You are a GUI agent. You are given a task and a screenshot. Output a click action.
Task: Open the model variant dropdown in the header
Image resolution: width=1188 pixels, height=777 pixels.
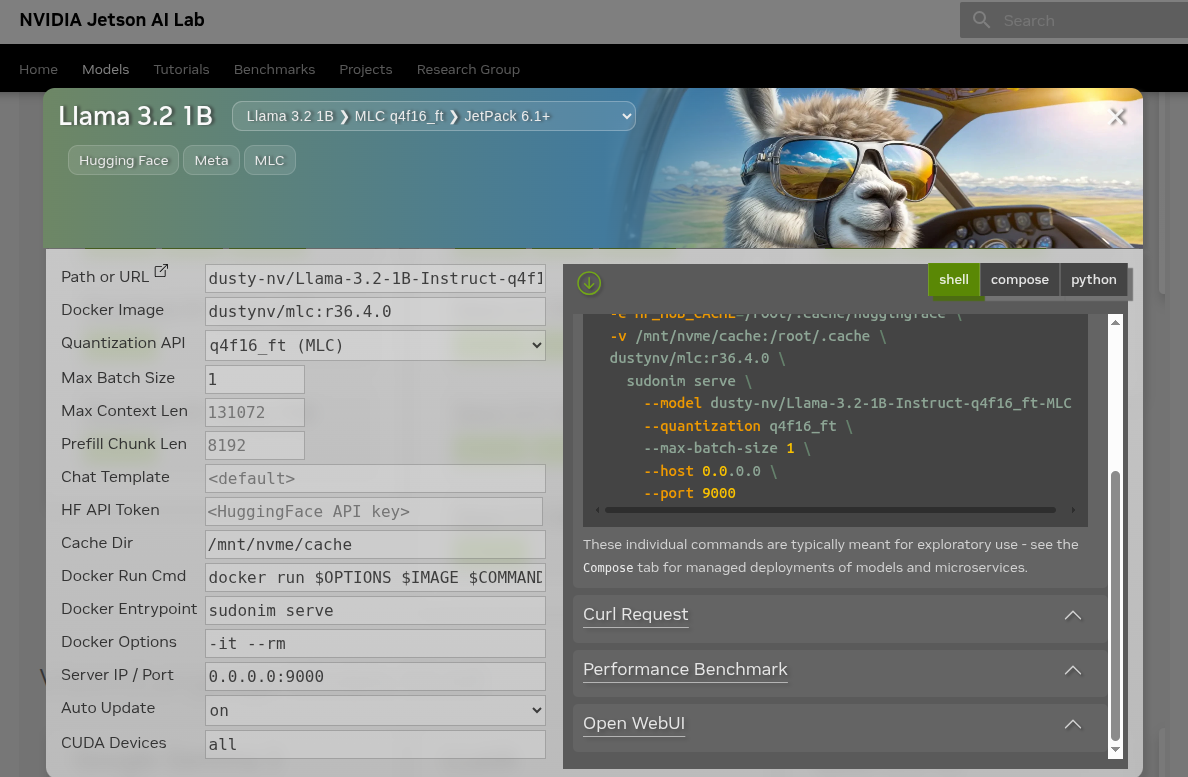click(x=433, y=116)
